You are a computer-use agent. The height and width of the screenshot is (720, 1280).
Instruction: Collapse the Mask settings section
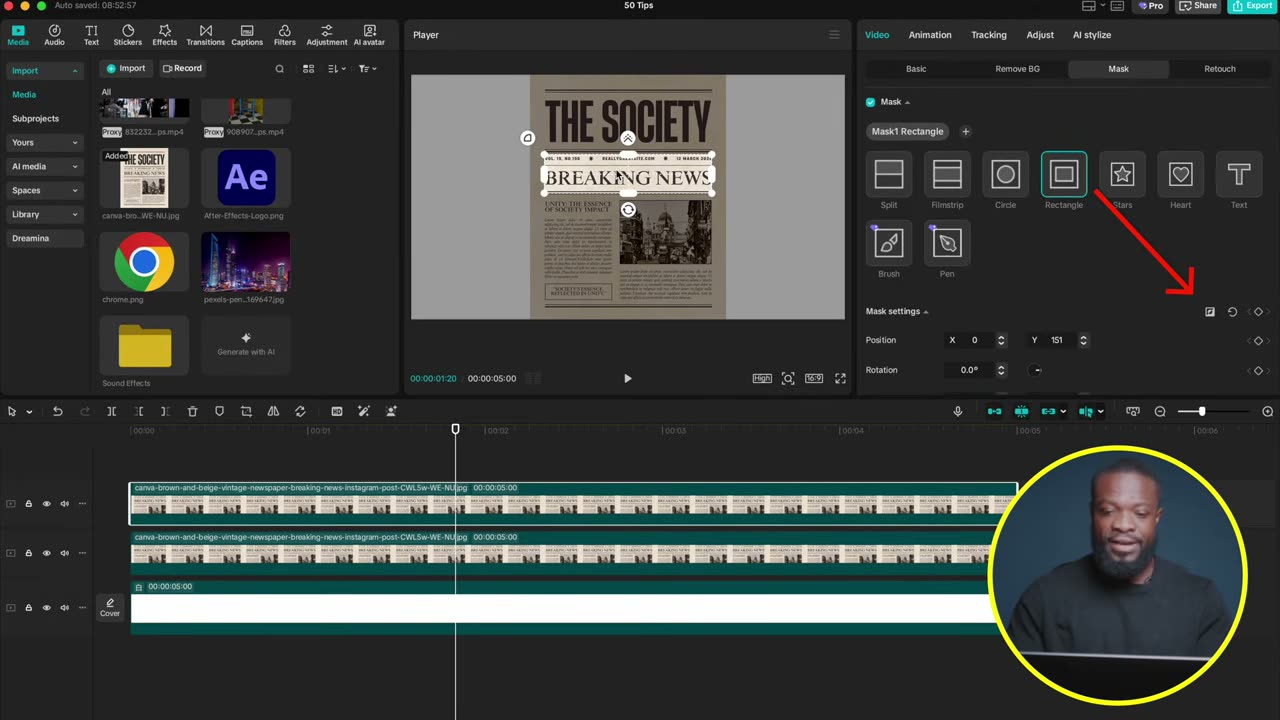coord(926,312)
